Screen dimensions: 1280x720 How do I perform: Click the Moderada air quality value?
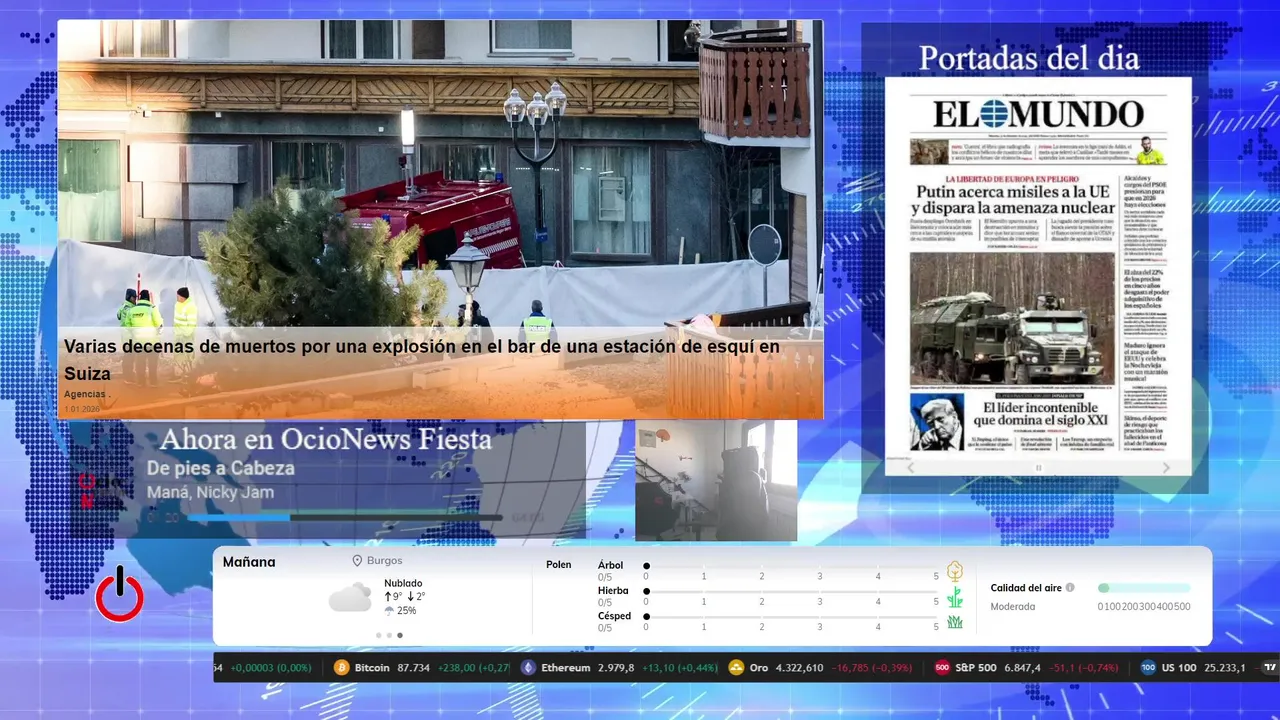click(1013, 606)
